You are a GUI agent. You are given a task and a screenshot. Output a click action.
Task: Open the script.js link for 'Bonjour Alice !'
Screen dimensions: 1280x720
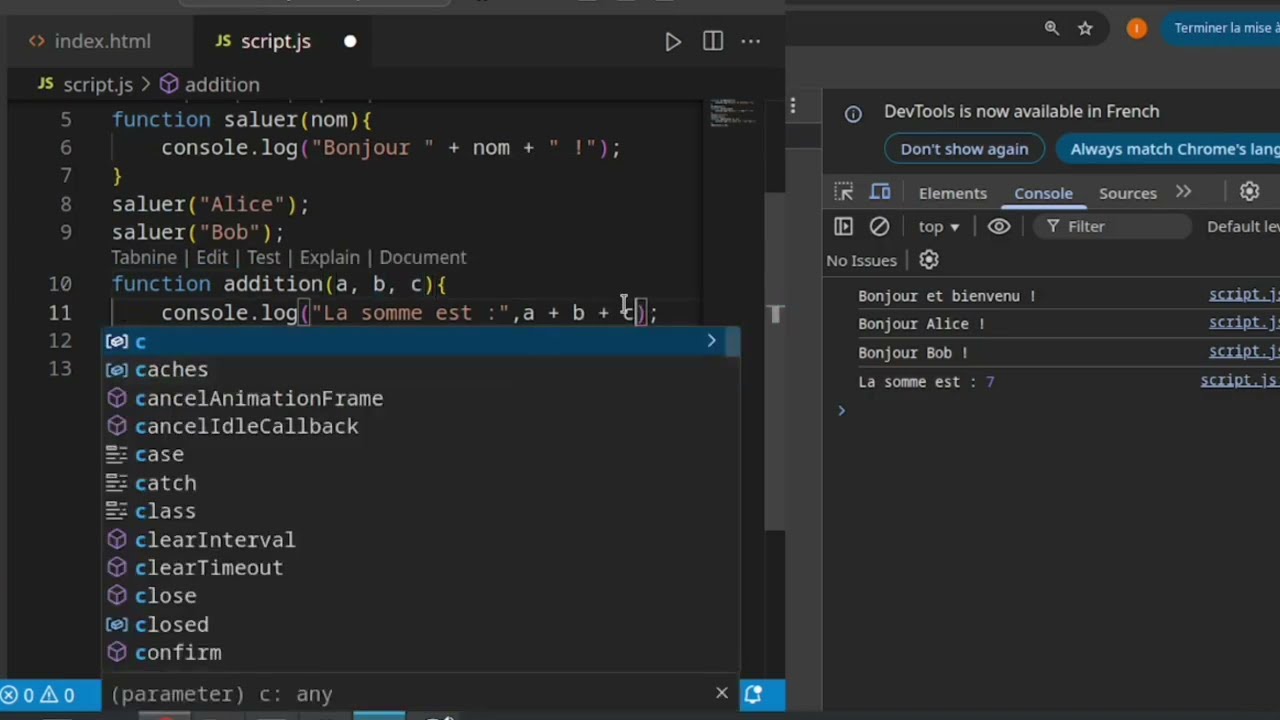[1244, 323]
